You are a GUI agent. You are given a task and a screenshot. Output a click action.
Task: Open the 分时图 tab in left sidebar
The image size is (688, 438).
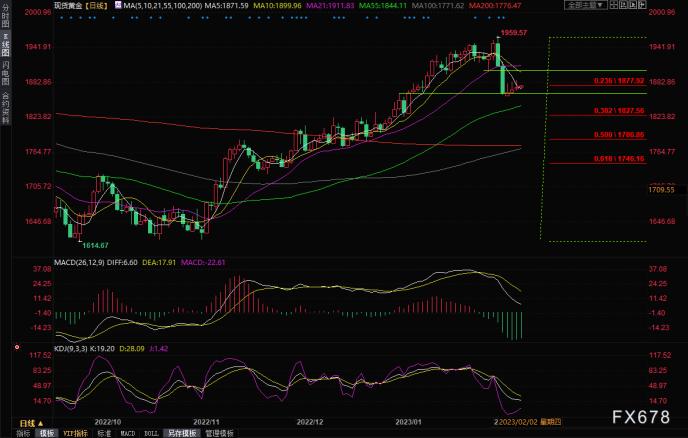[5, 16]
